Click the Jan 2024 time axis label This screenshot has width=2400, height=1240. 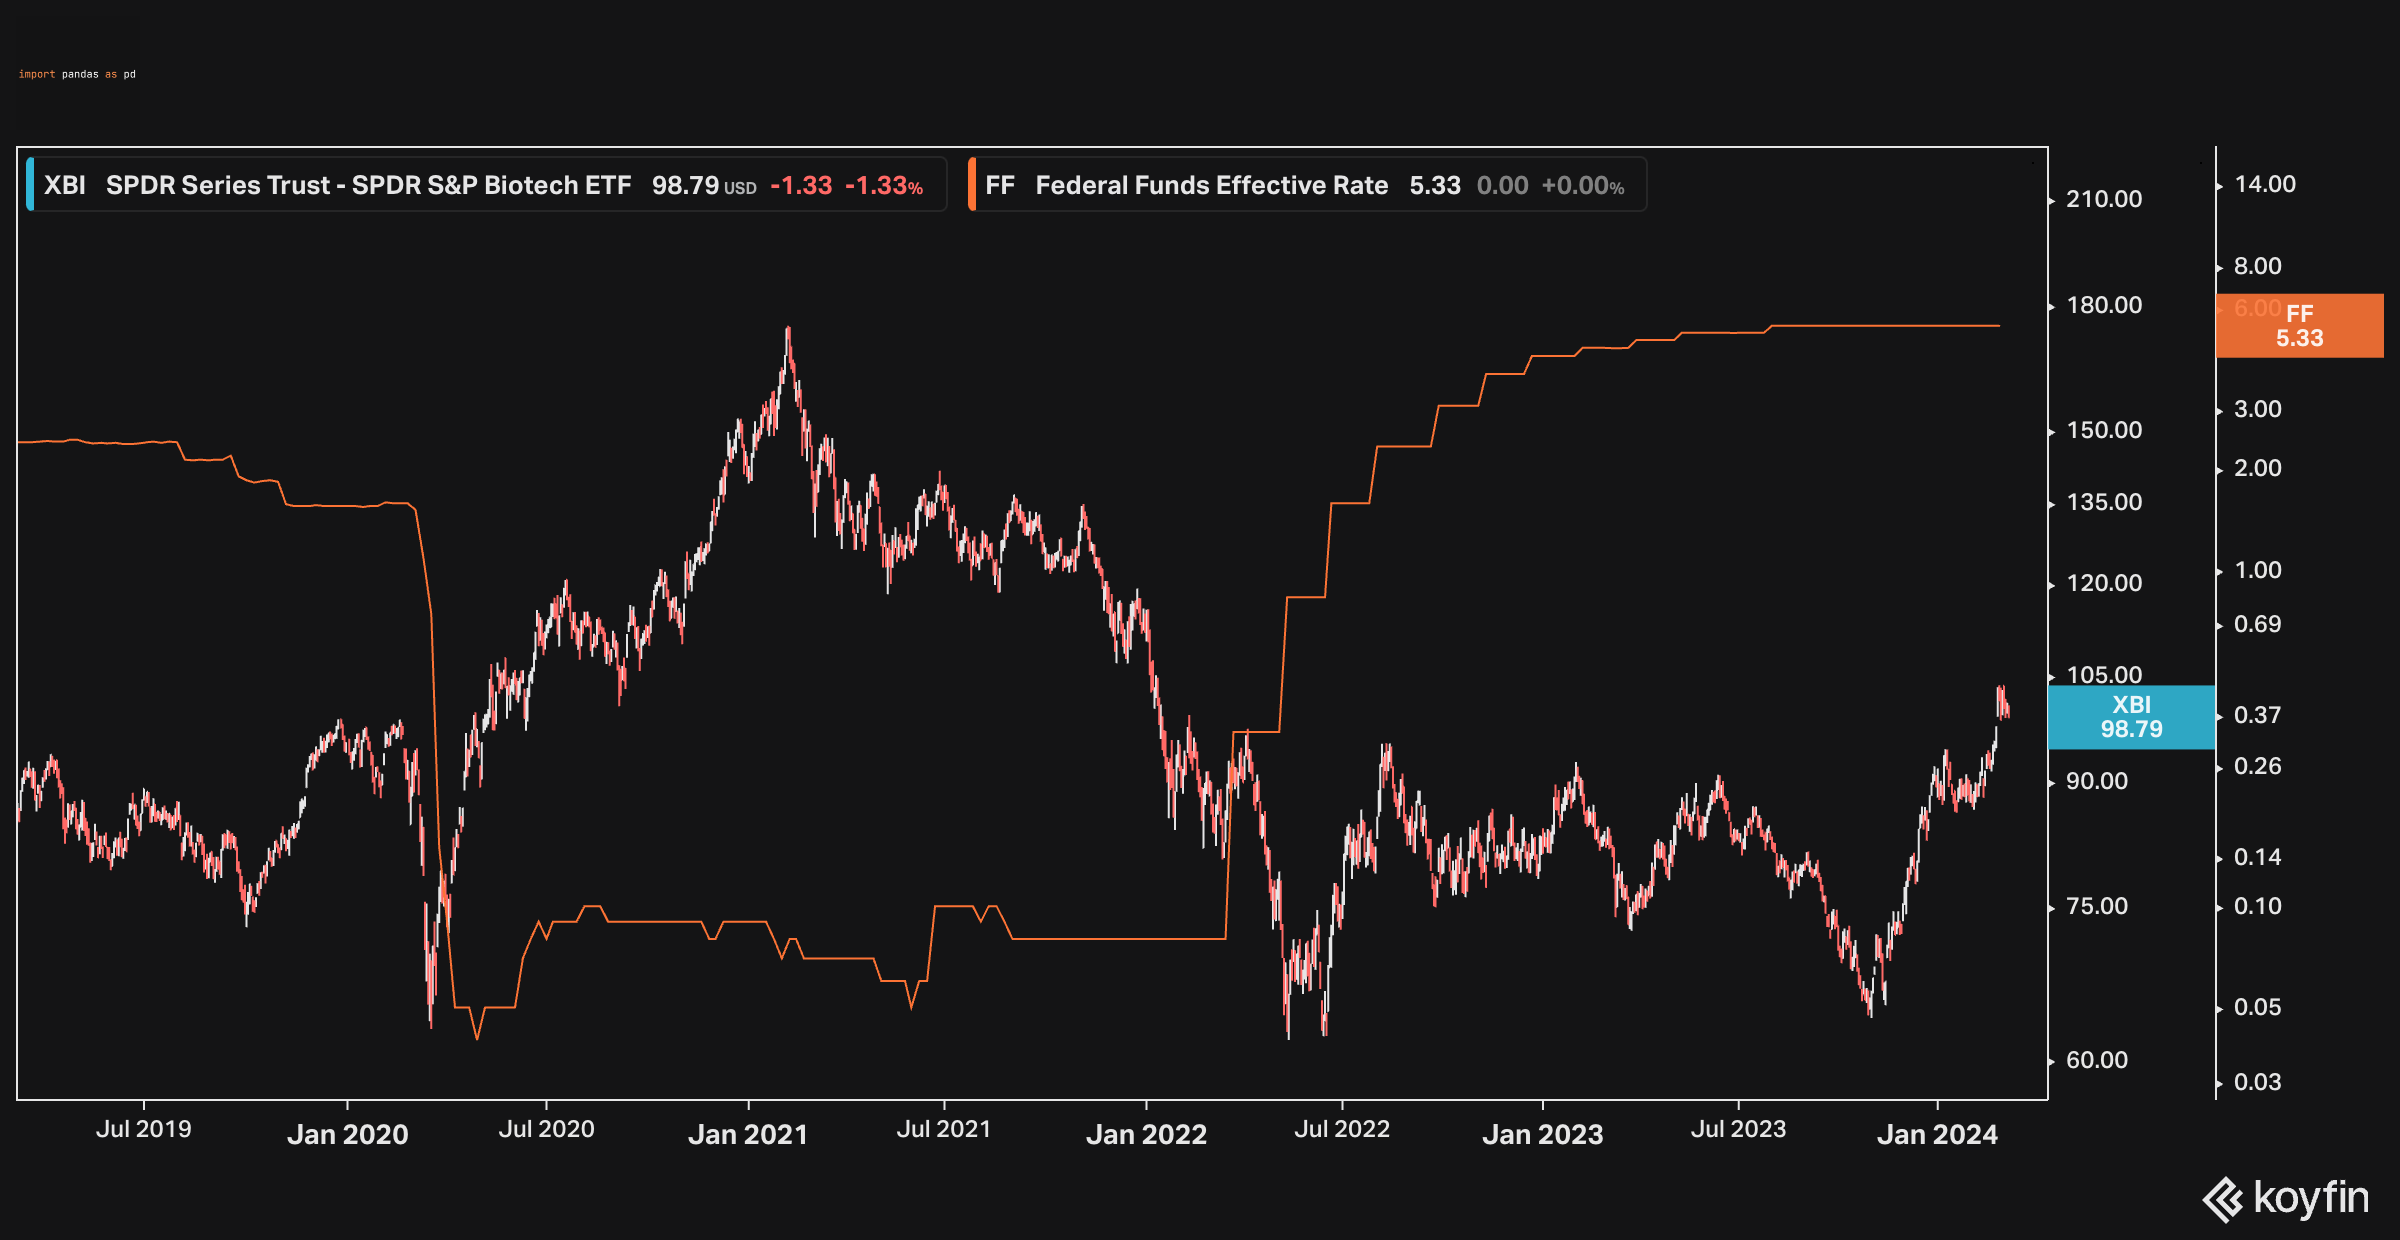[1937, 1134]
